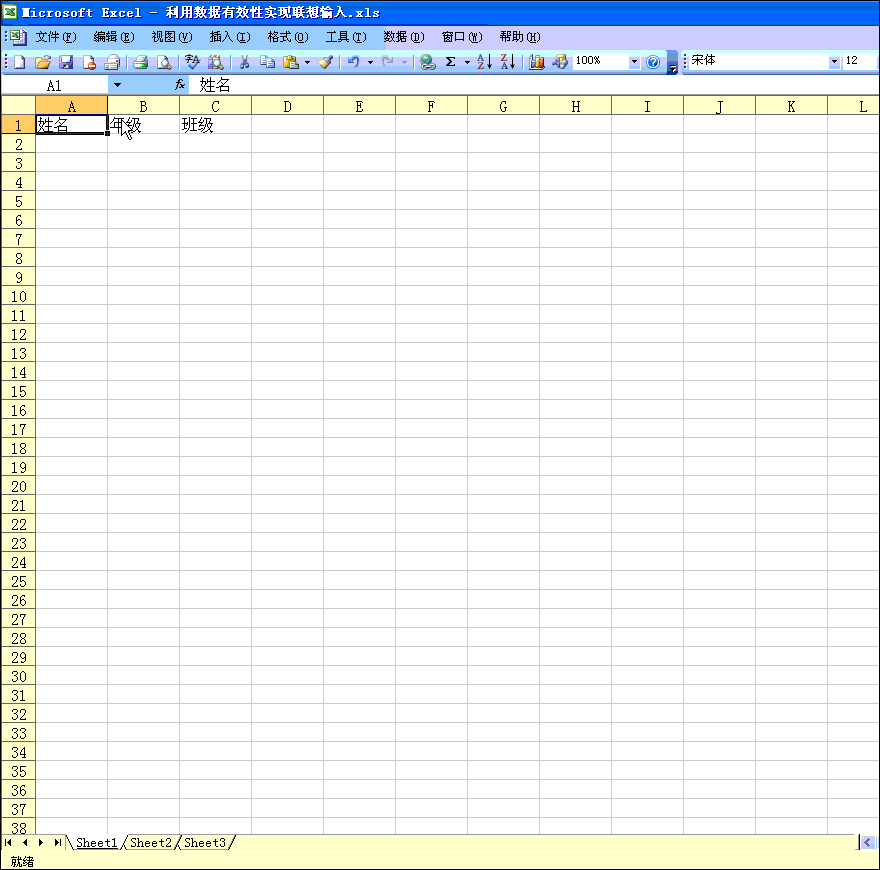Click the Cut scissors icon
Image resolution: width=880 pixels, height=870 pixels.
point(243,62)
